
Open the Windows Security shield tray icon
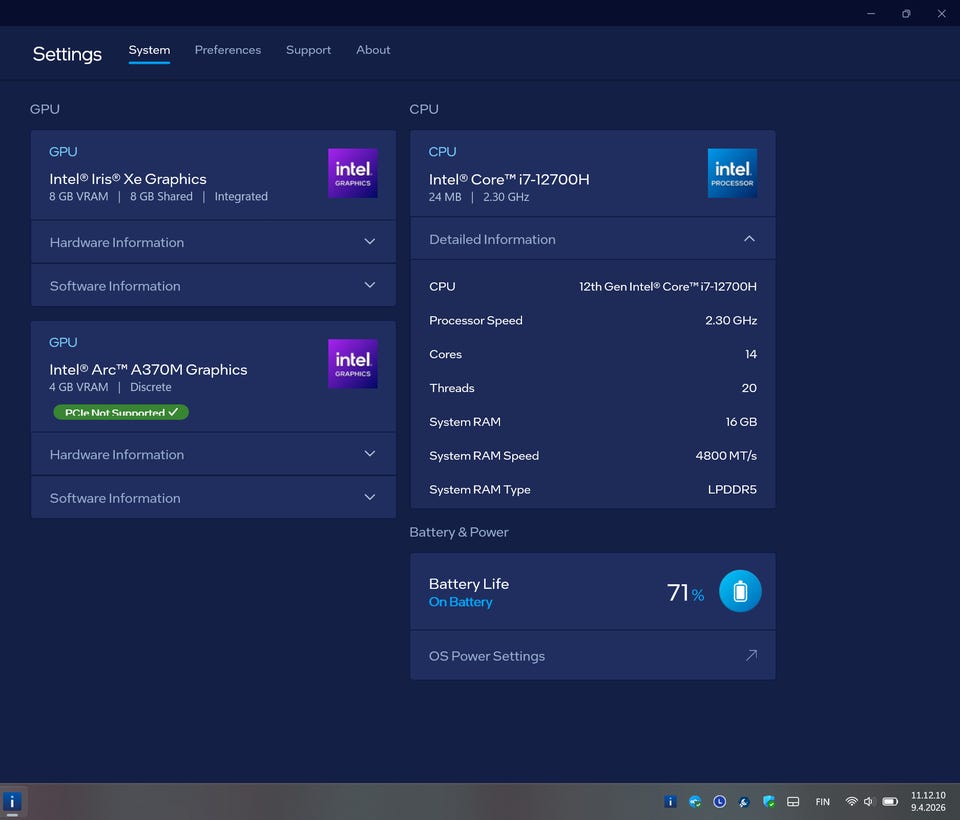click(769, 801)
